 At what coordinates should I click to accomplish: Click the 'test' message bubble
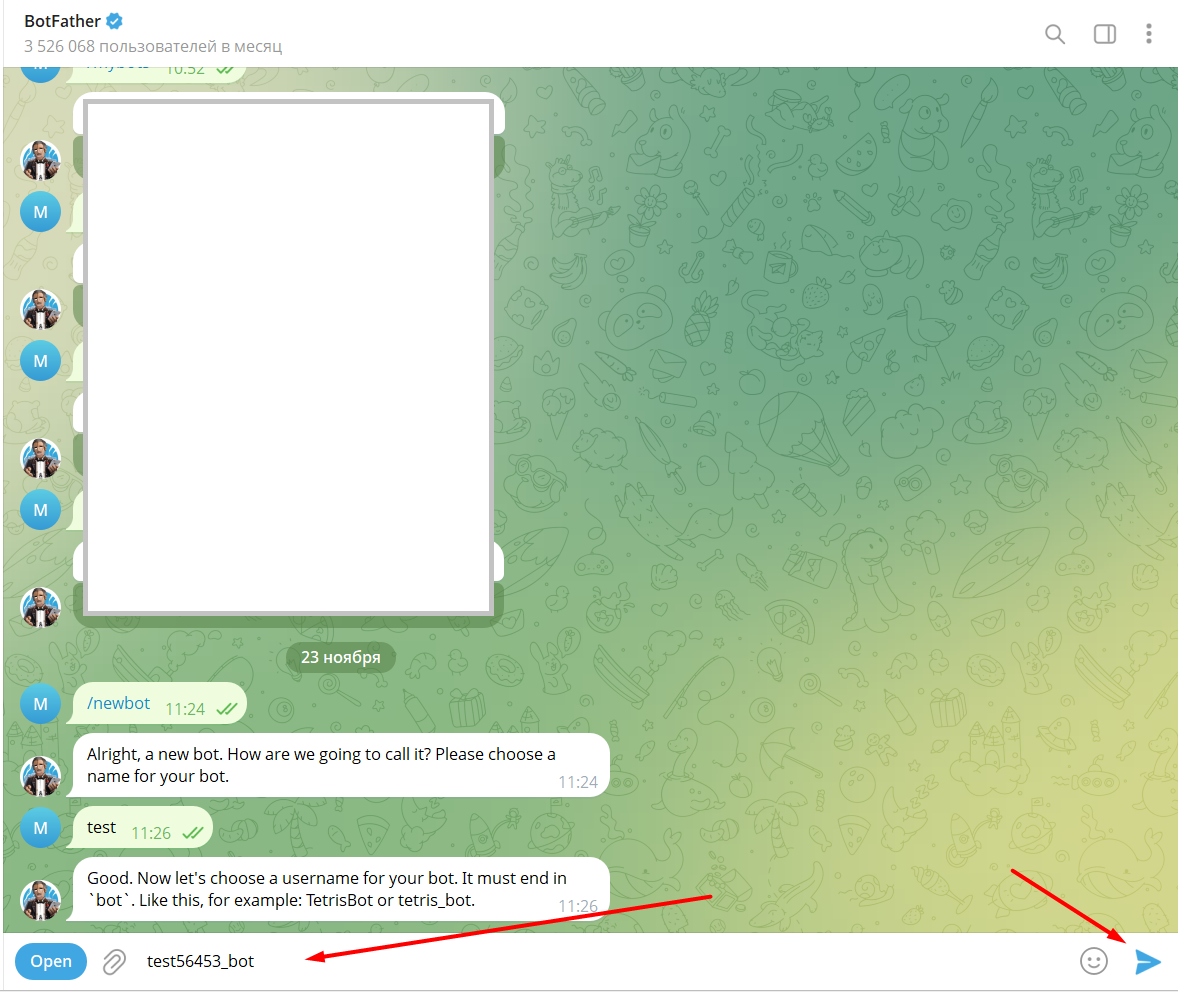click(x=140, y=827)
